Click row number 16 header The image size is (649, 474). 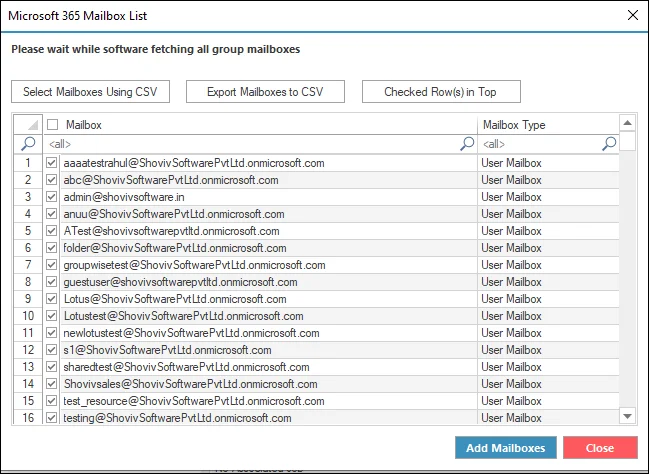pyautogui.click(x=28, y=417)
